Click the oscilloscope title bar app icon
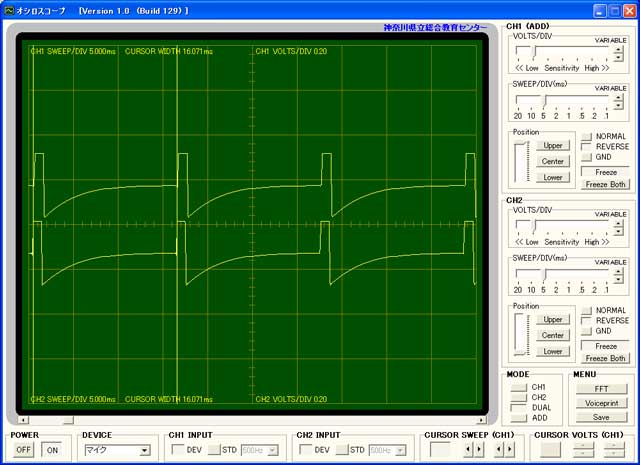Image resolution: width=640 pixels, height=465 pixels. coord(9,11)
